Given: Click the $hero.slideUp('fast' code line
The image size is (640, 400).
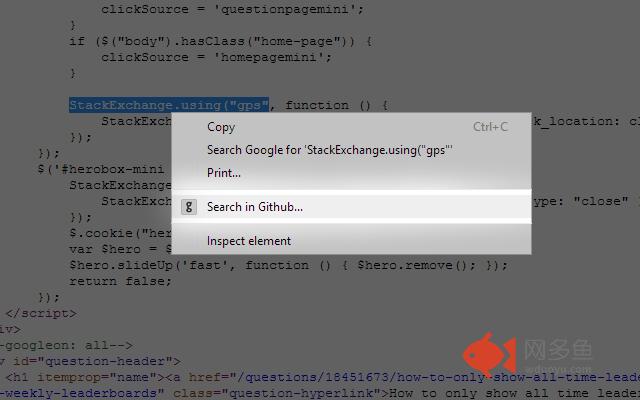Looking at the screenshot, I should tap(289, 265).
